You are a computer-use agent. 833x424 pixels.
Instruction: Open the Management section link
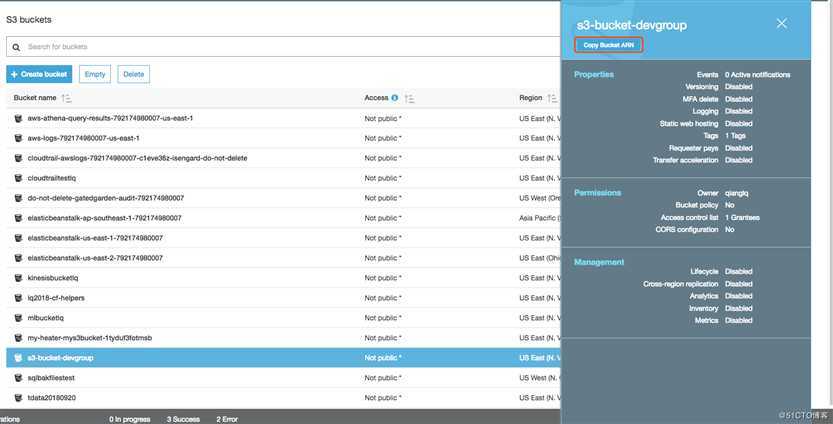coord(599,262)
